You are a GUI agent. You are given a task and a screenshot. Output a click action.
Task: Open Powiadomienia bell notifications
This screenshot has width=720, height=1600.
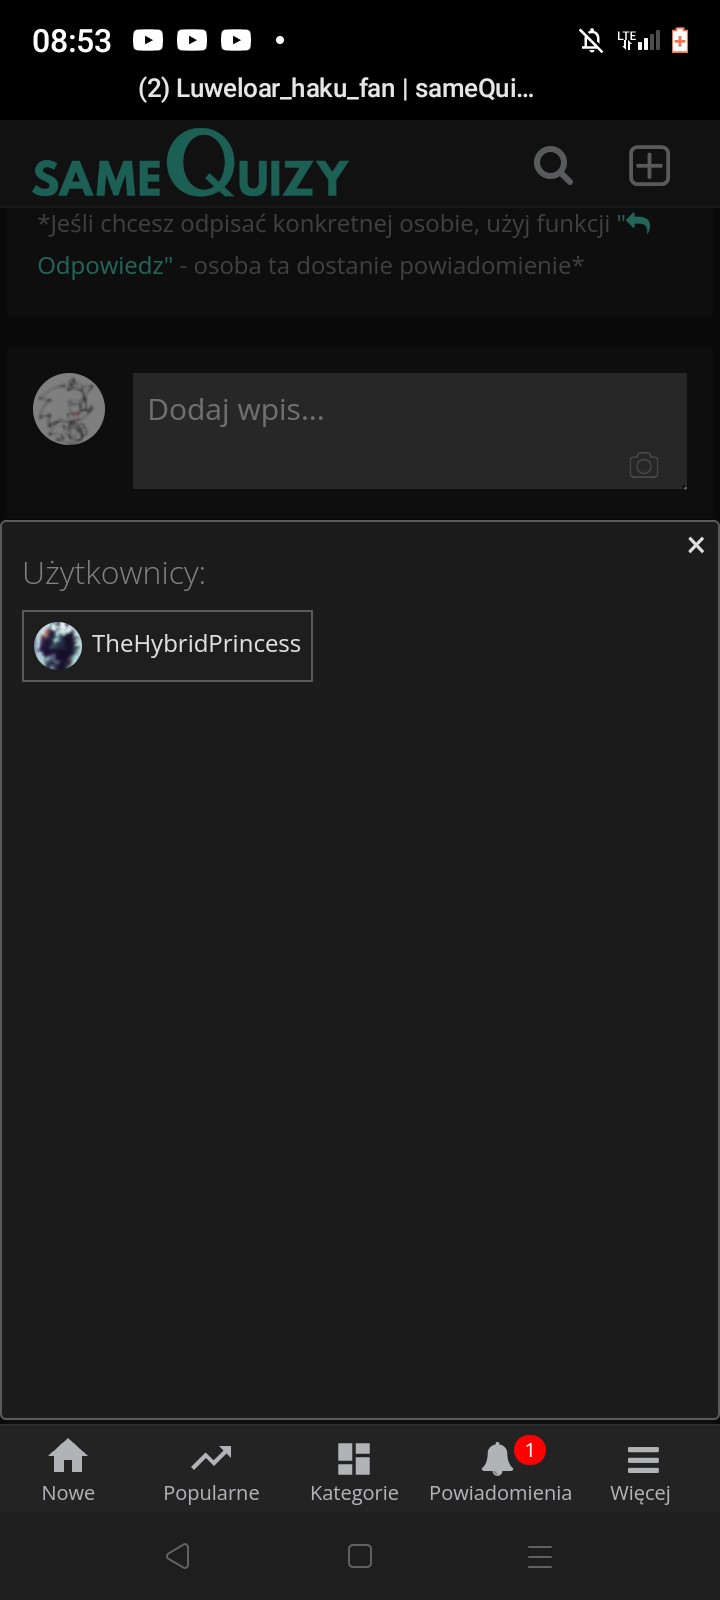click(x=500, y=1472)
